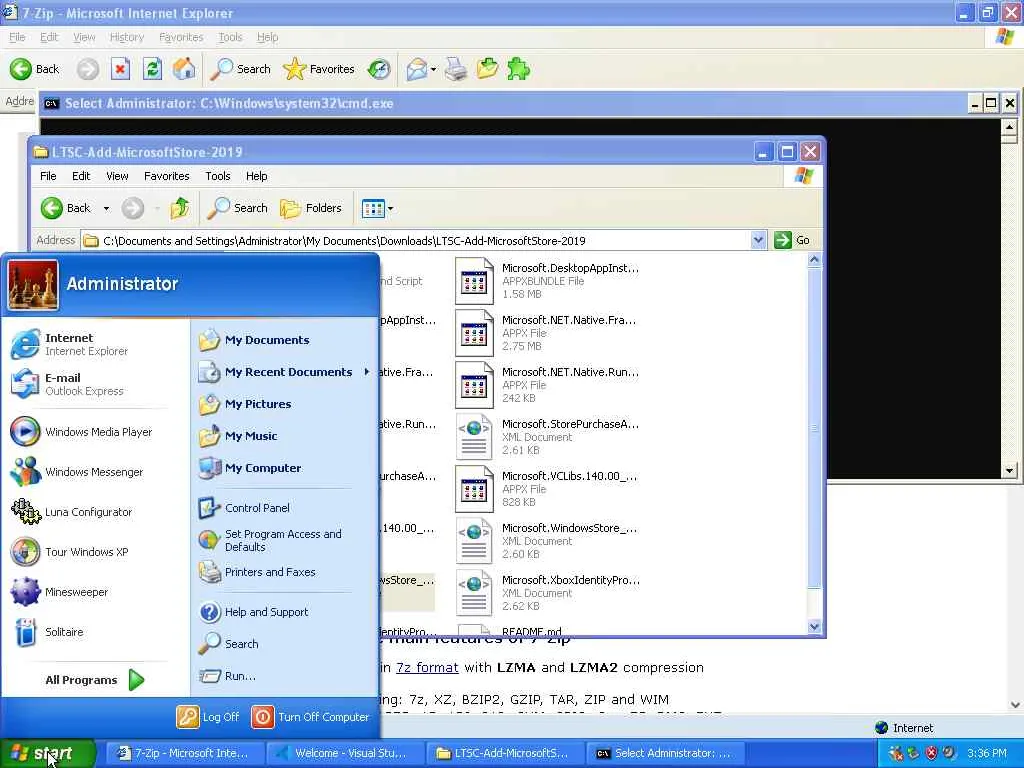Viewport: 1024px width, 768px height.
Task: Open the View menu in the LTSC folder window
Action: point(117,176)
